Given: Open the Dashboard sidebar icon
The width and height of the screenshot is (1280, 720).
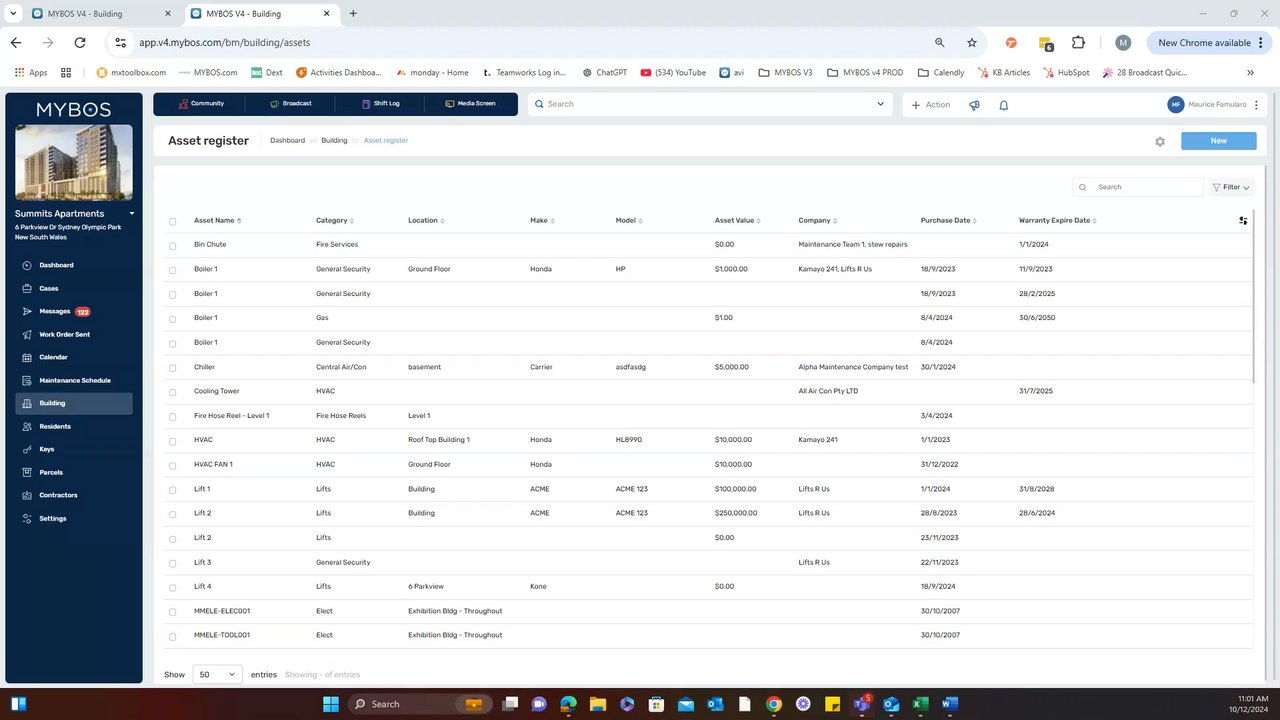Looking at the screenshot, I should tap(26, 265).
